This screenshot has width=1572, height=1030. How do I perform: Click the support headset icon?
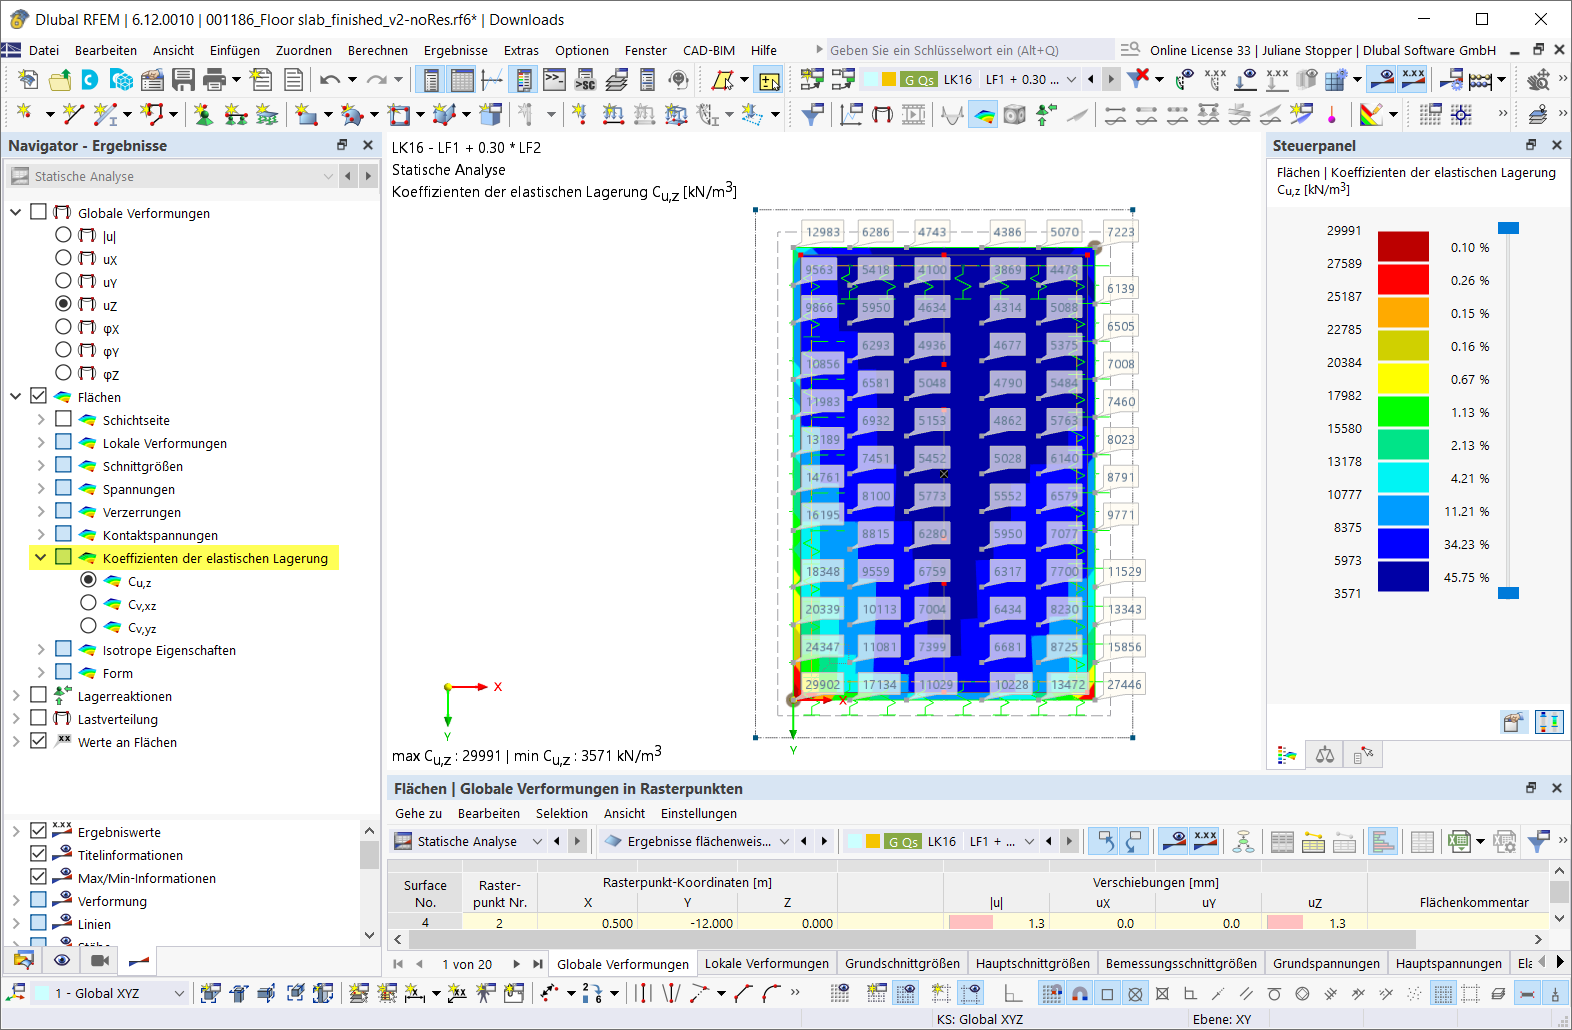click(679, 80)
